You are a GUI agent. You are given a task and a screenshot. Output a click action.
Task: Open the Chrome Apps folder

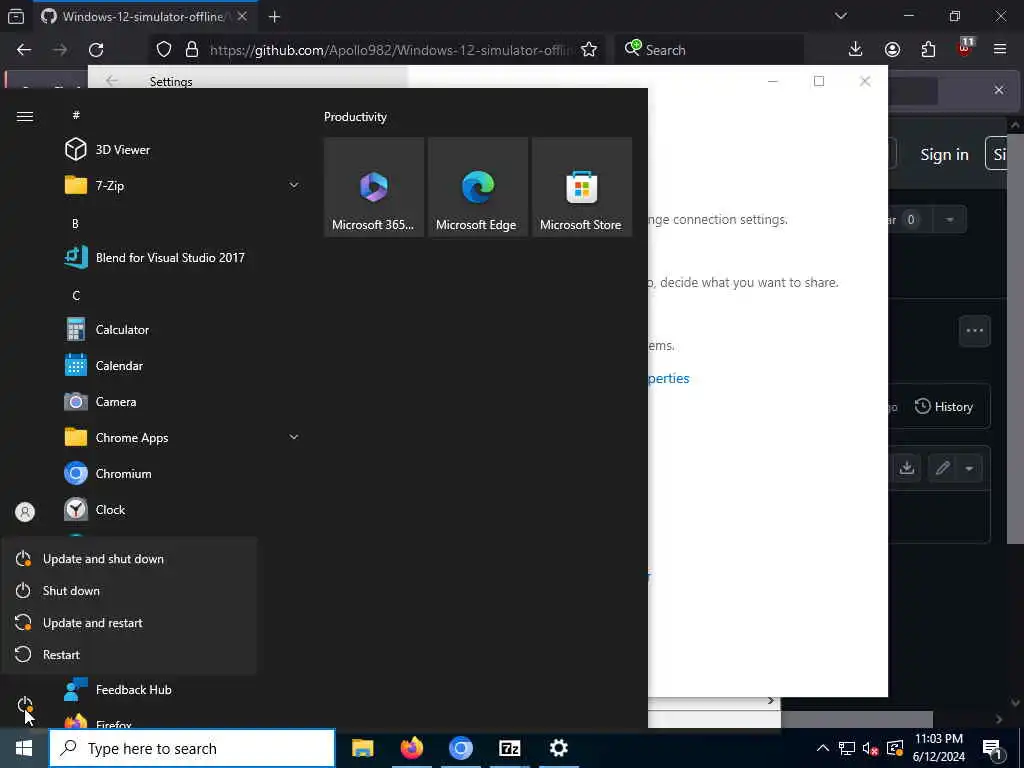point(117,438)
